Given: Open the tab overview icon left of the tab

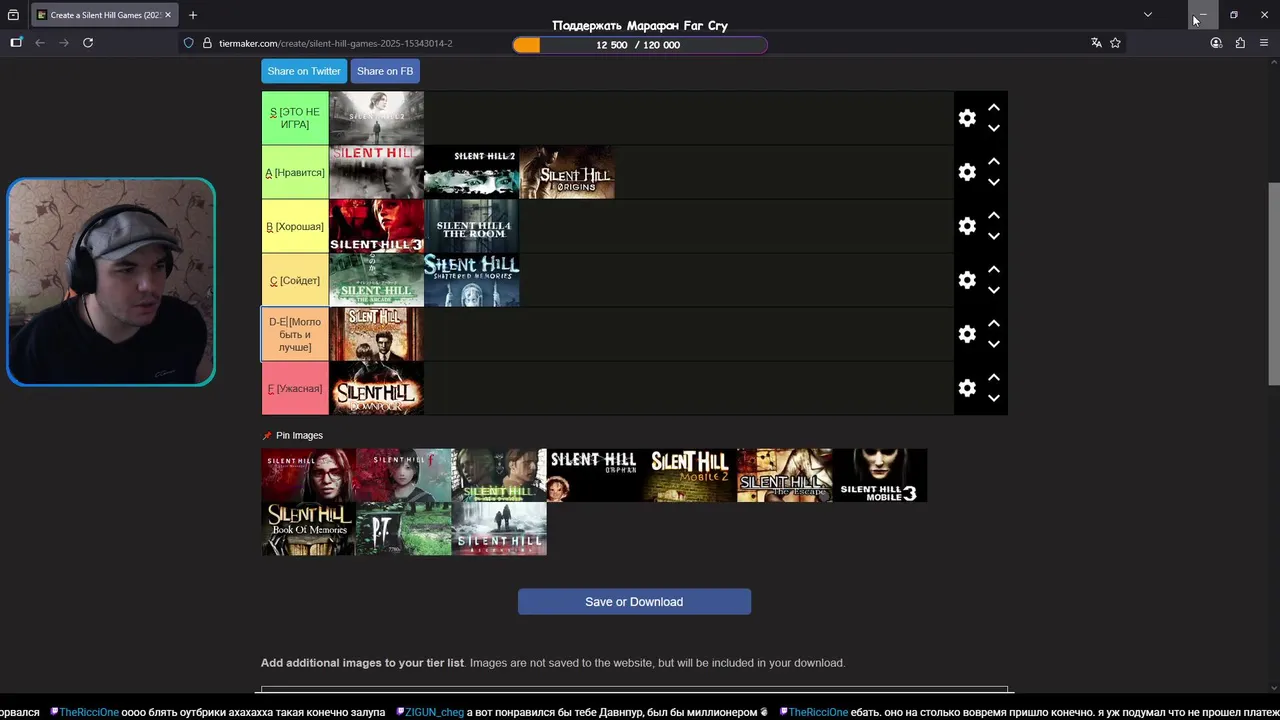Looking at the screenshot, I should [13, 15].
